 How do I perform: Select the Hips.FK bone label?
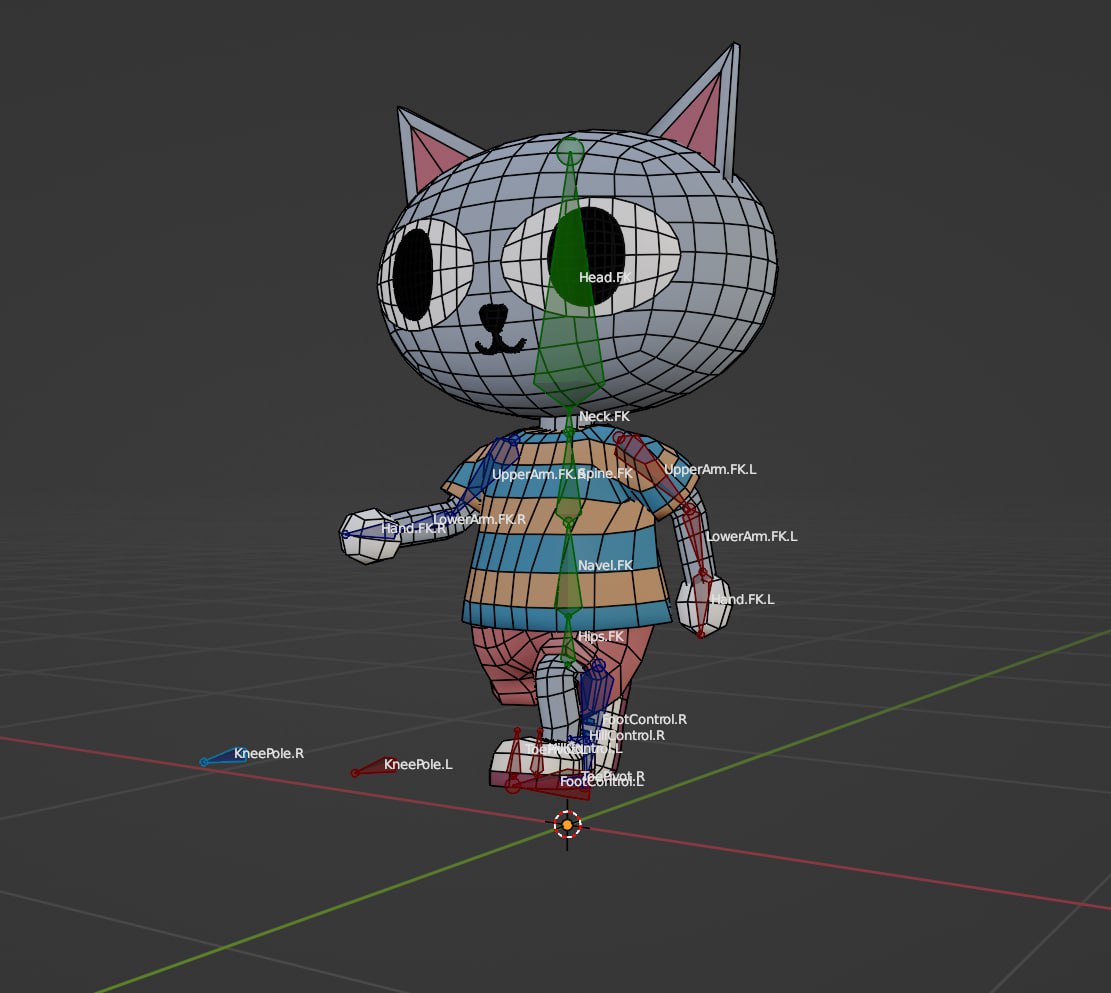pos(601,636)
